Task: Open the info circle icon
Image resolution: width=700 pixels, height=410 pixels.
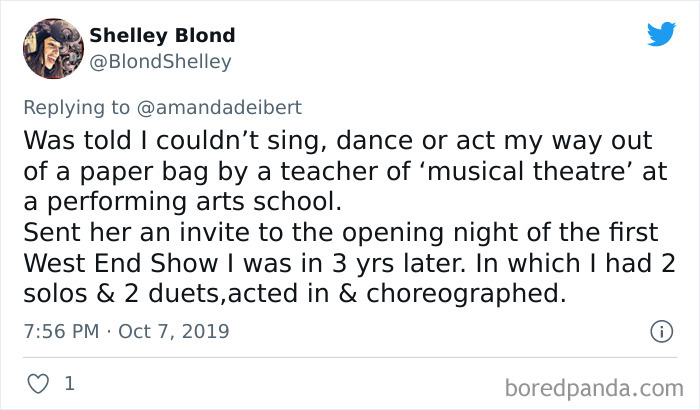Action: [x=660, y=331]
